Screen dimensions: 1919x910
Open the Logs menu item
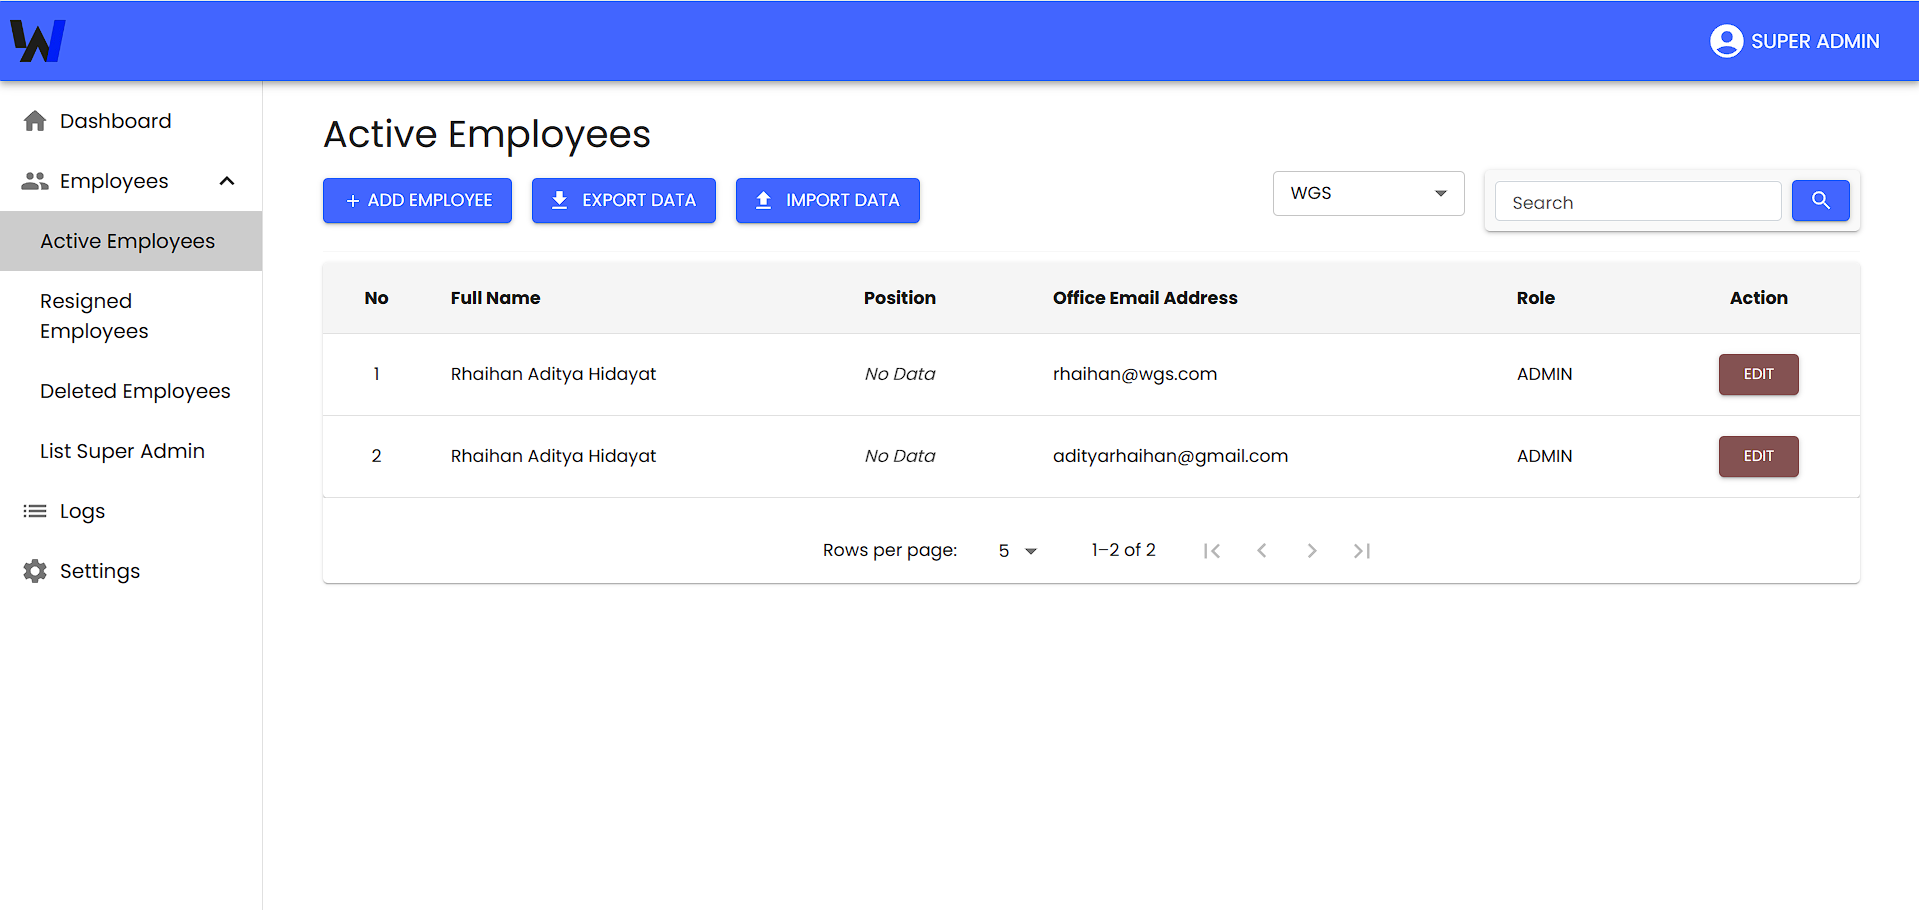click(82, 511)
